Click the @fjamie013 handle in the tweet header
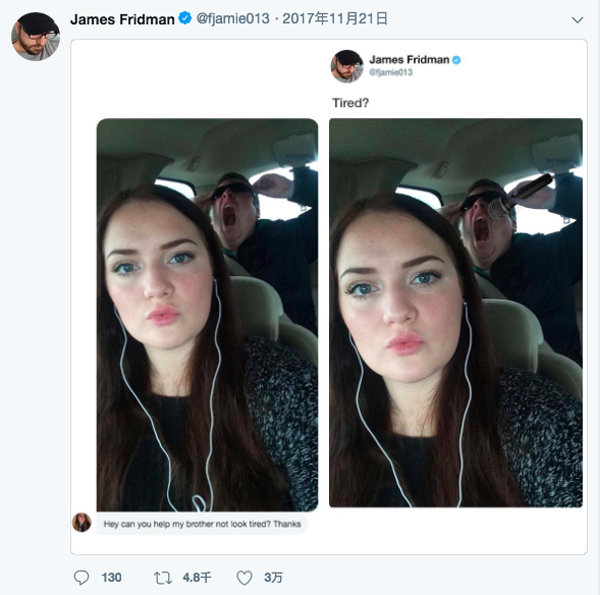This screenshot has height=595, width=600. click(x=232, y=19)
